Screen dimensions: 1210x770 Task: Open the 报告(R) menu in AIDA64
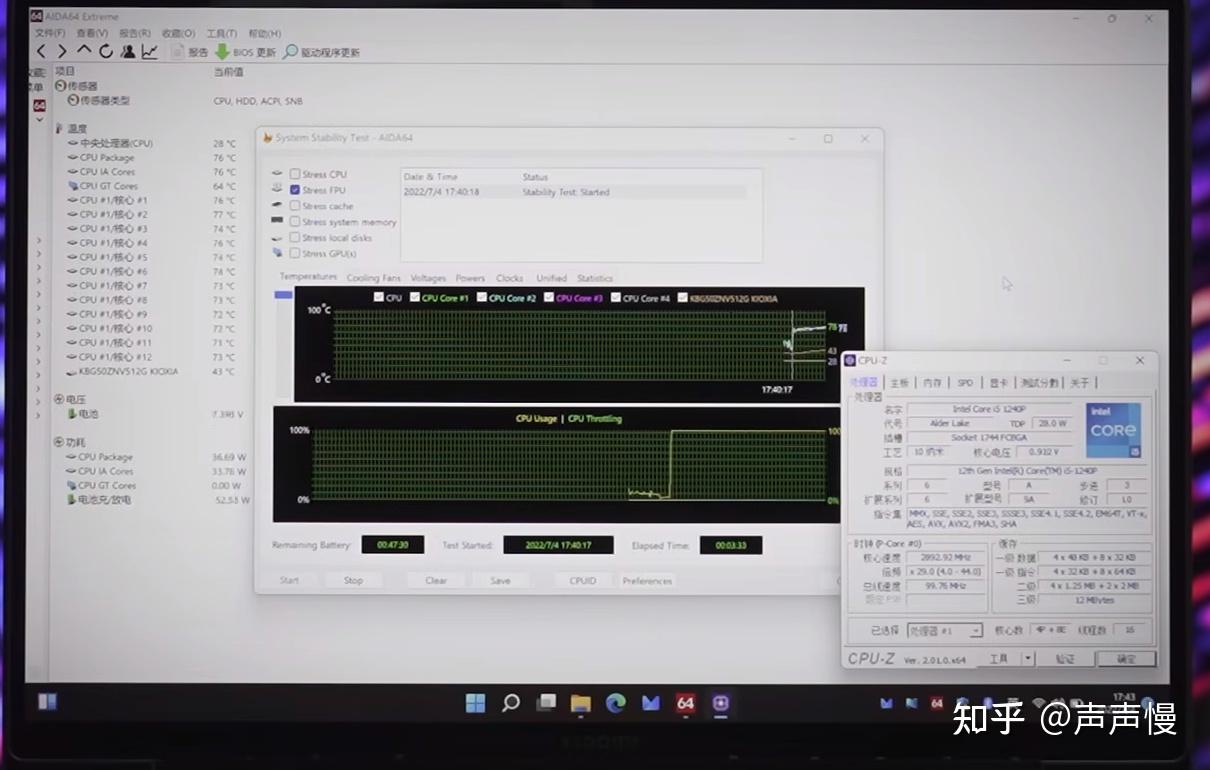coord(135,33)
